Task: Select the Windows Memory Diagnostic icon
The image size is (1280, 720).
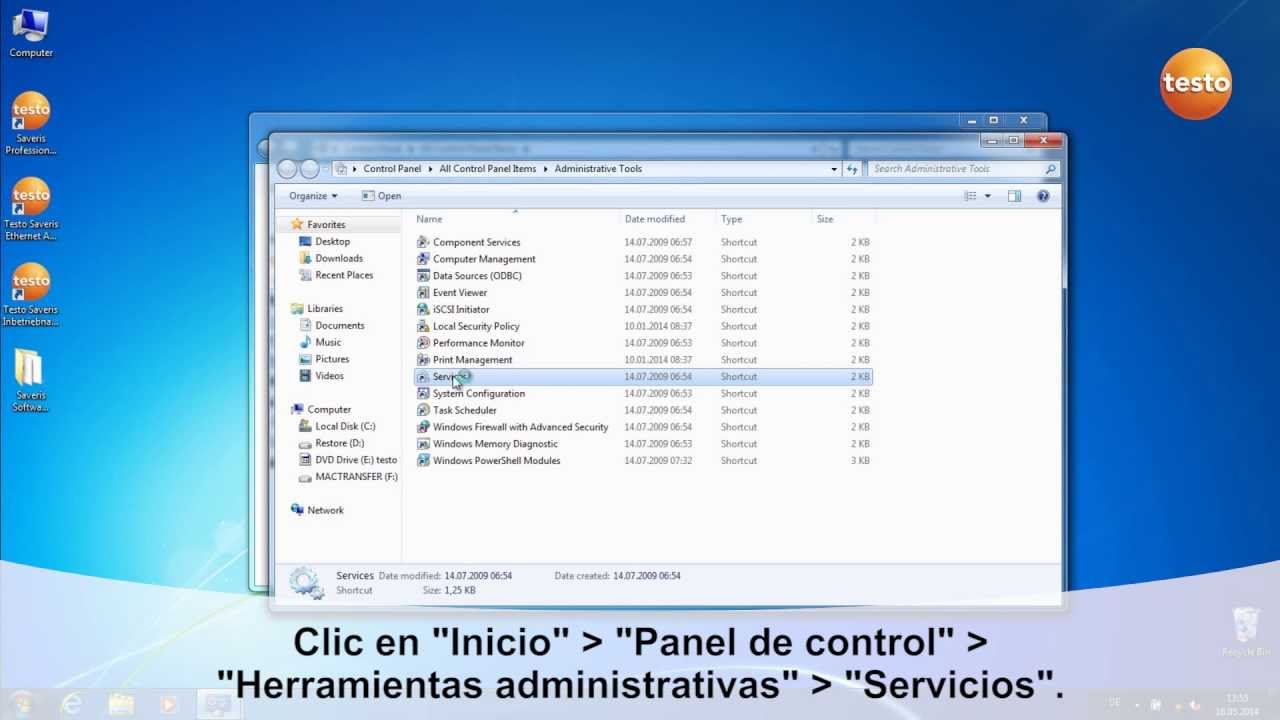Action: point(423,444)
